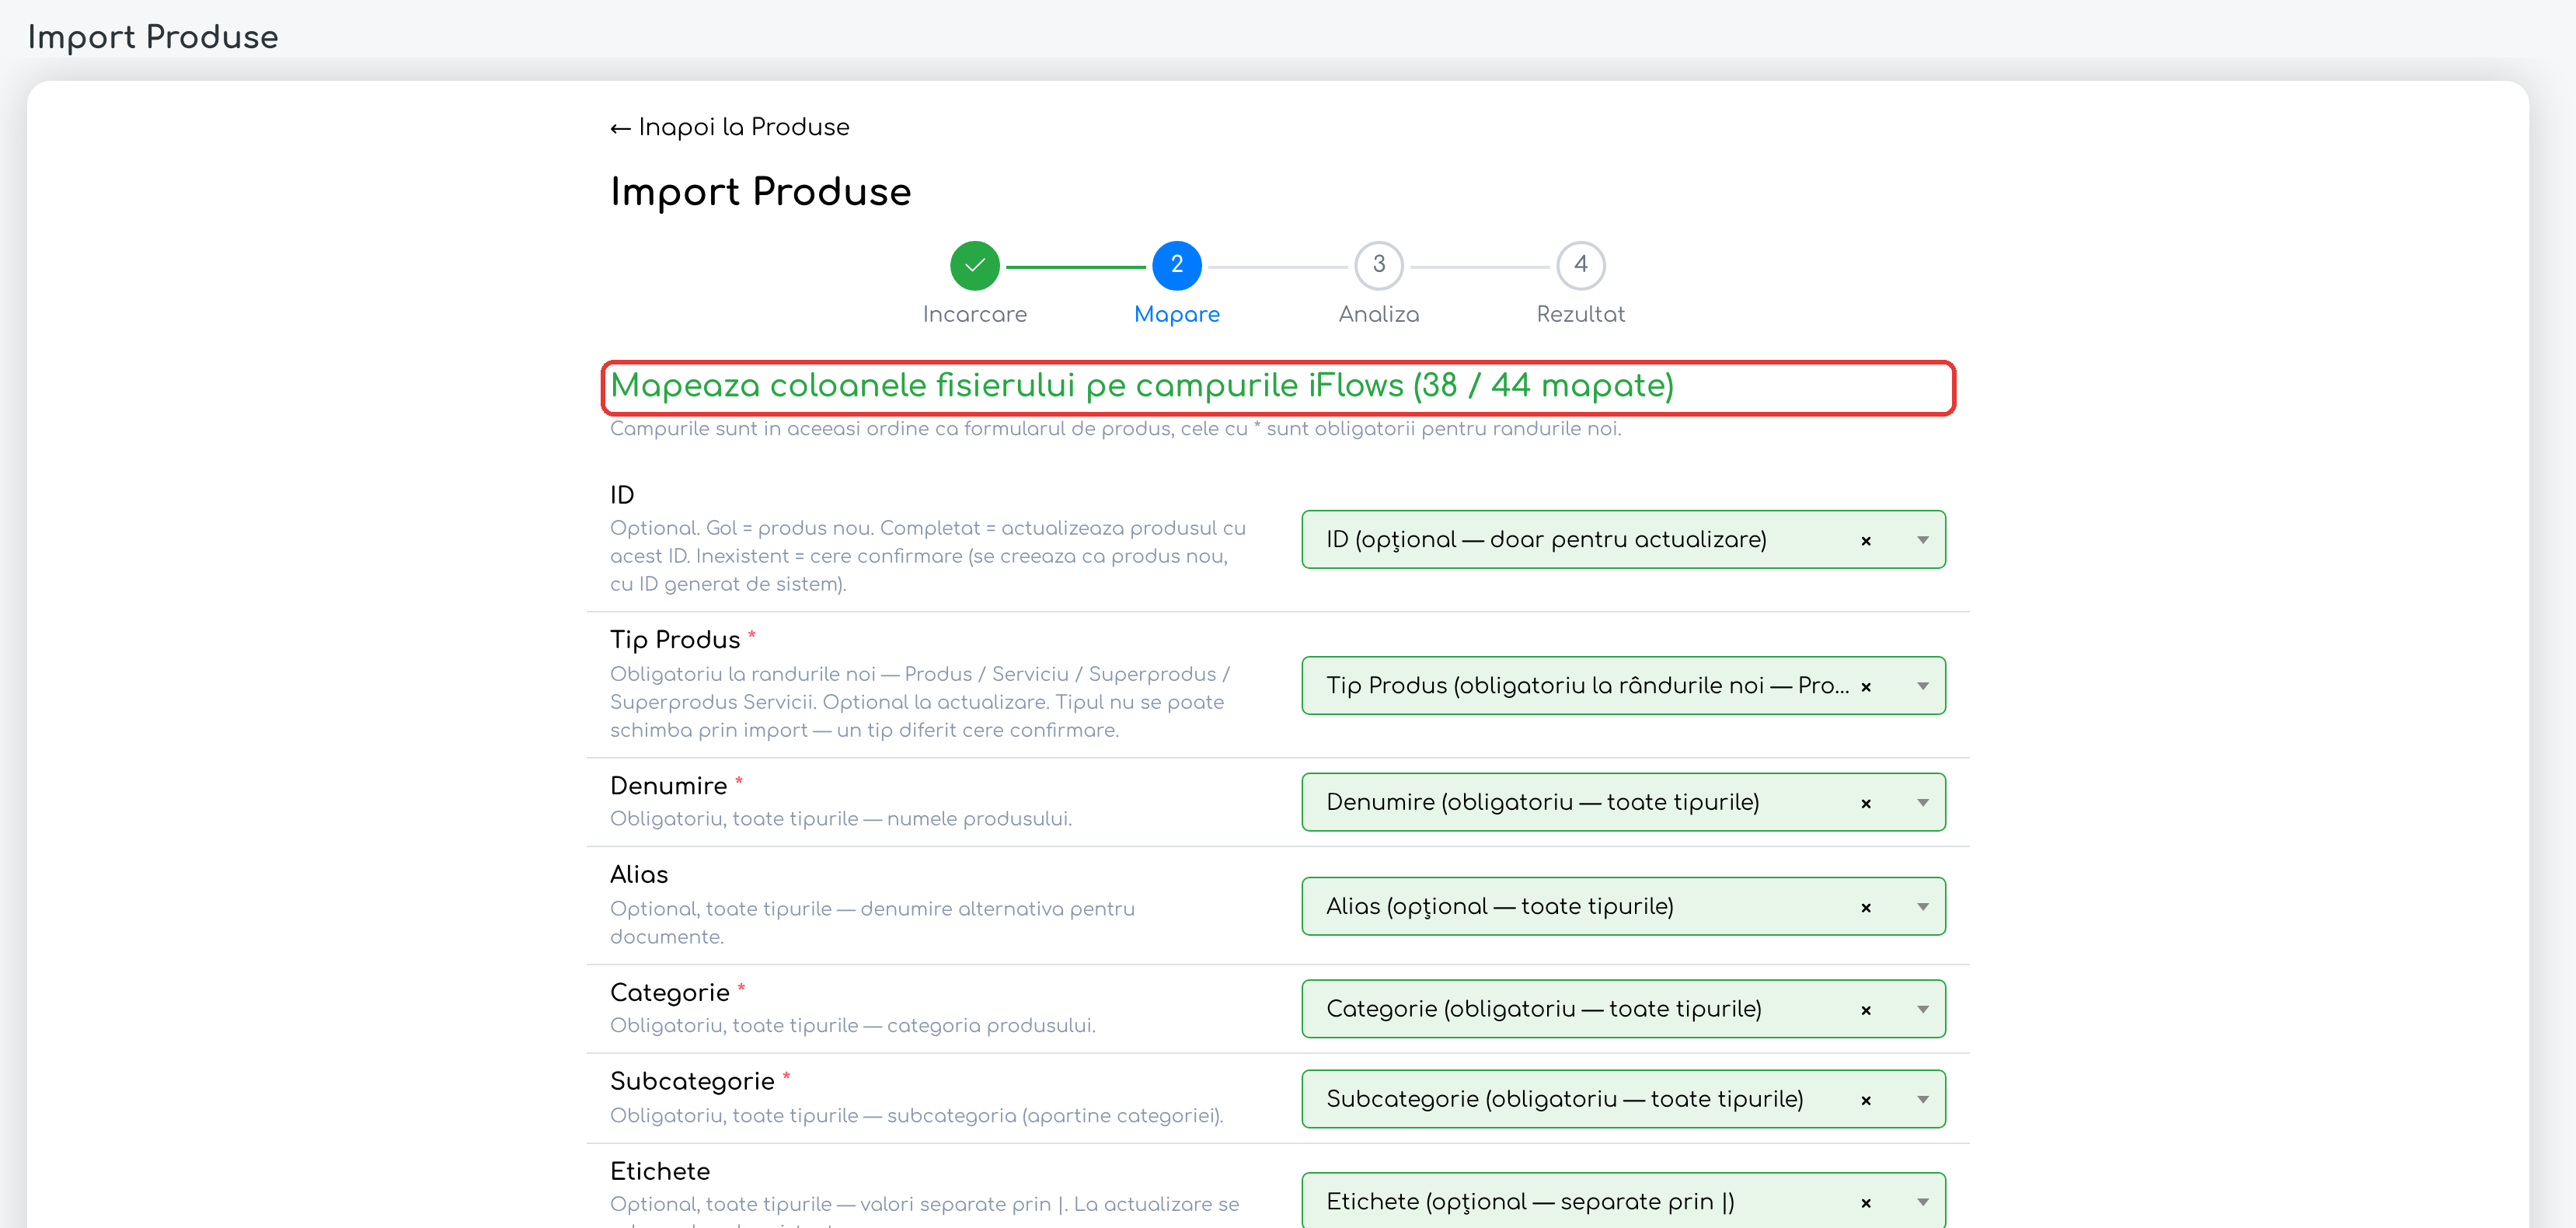Click the mapped columns counter heading
2576x1228 pixels.
click(x=1141, y=387)
